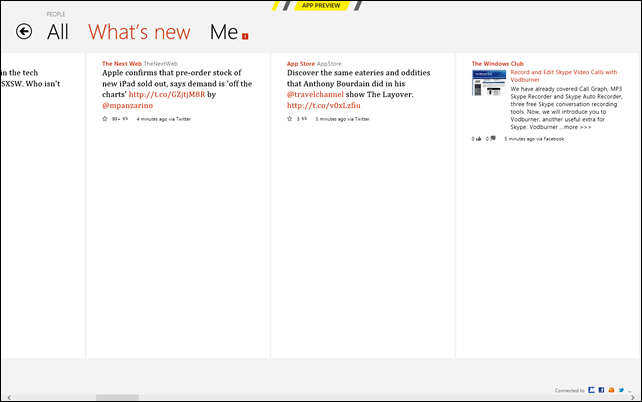This screenshot has height=402, width=642.
Task: Open the Vodburner article thumbnail
Action: tap(488, 83)
